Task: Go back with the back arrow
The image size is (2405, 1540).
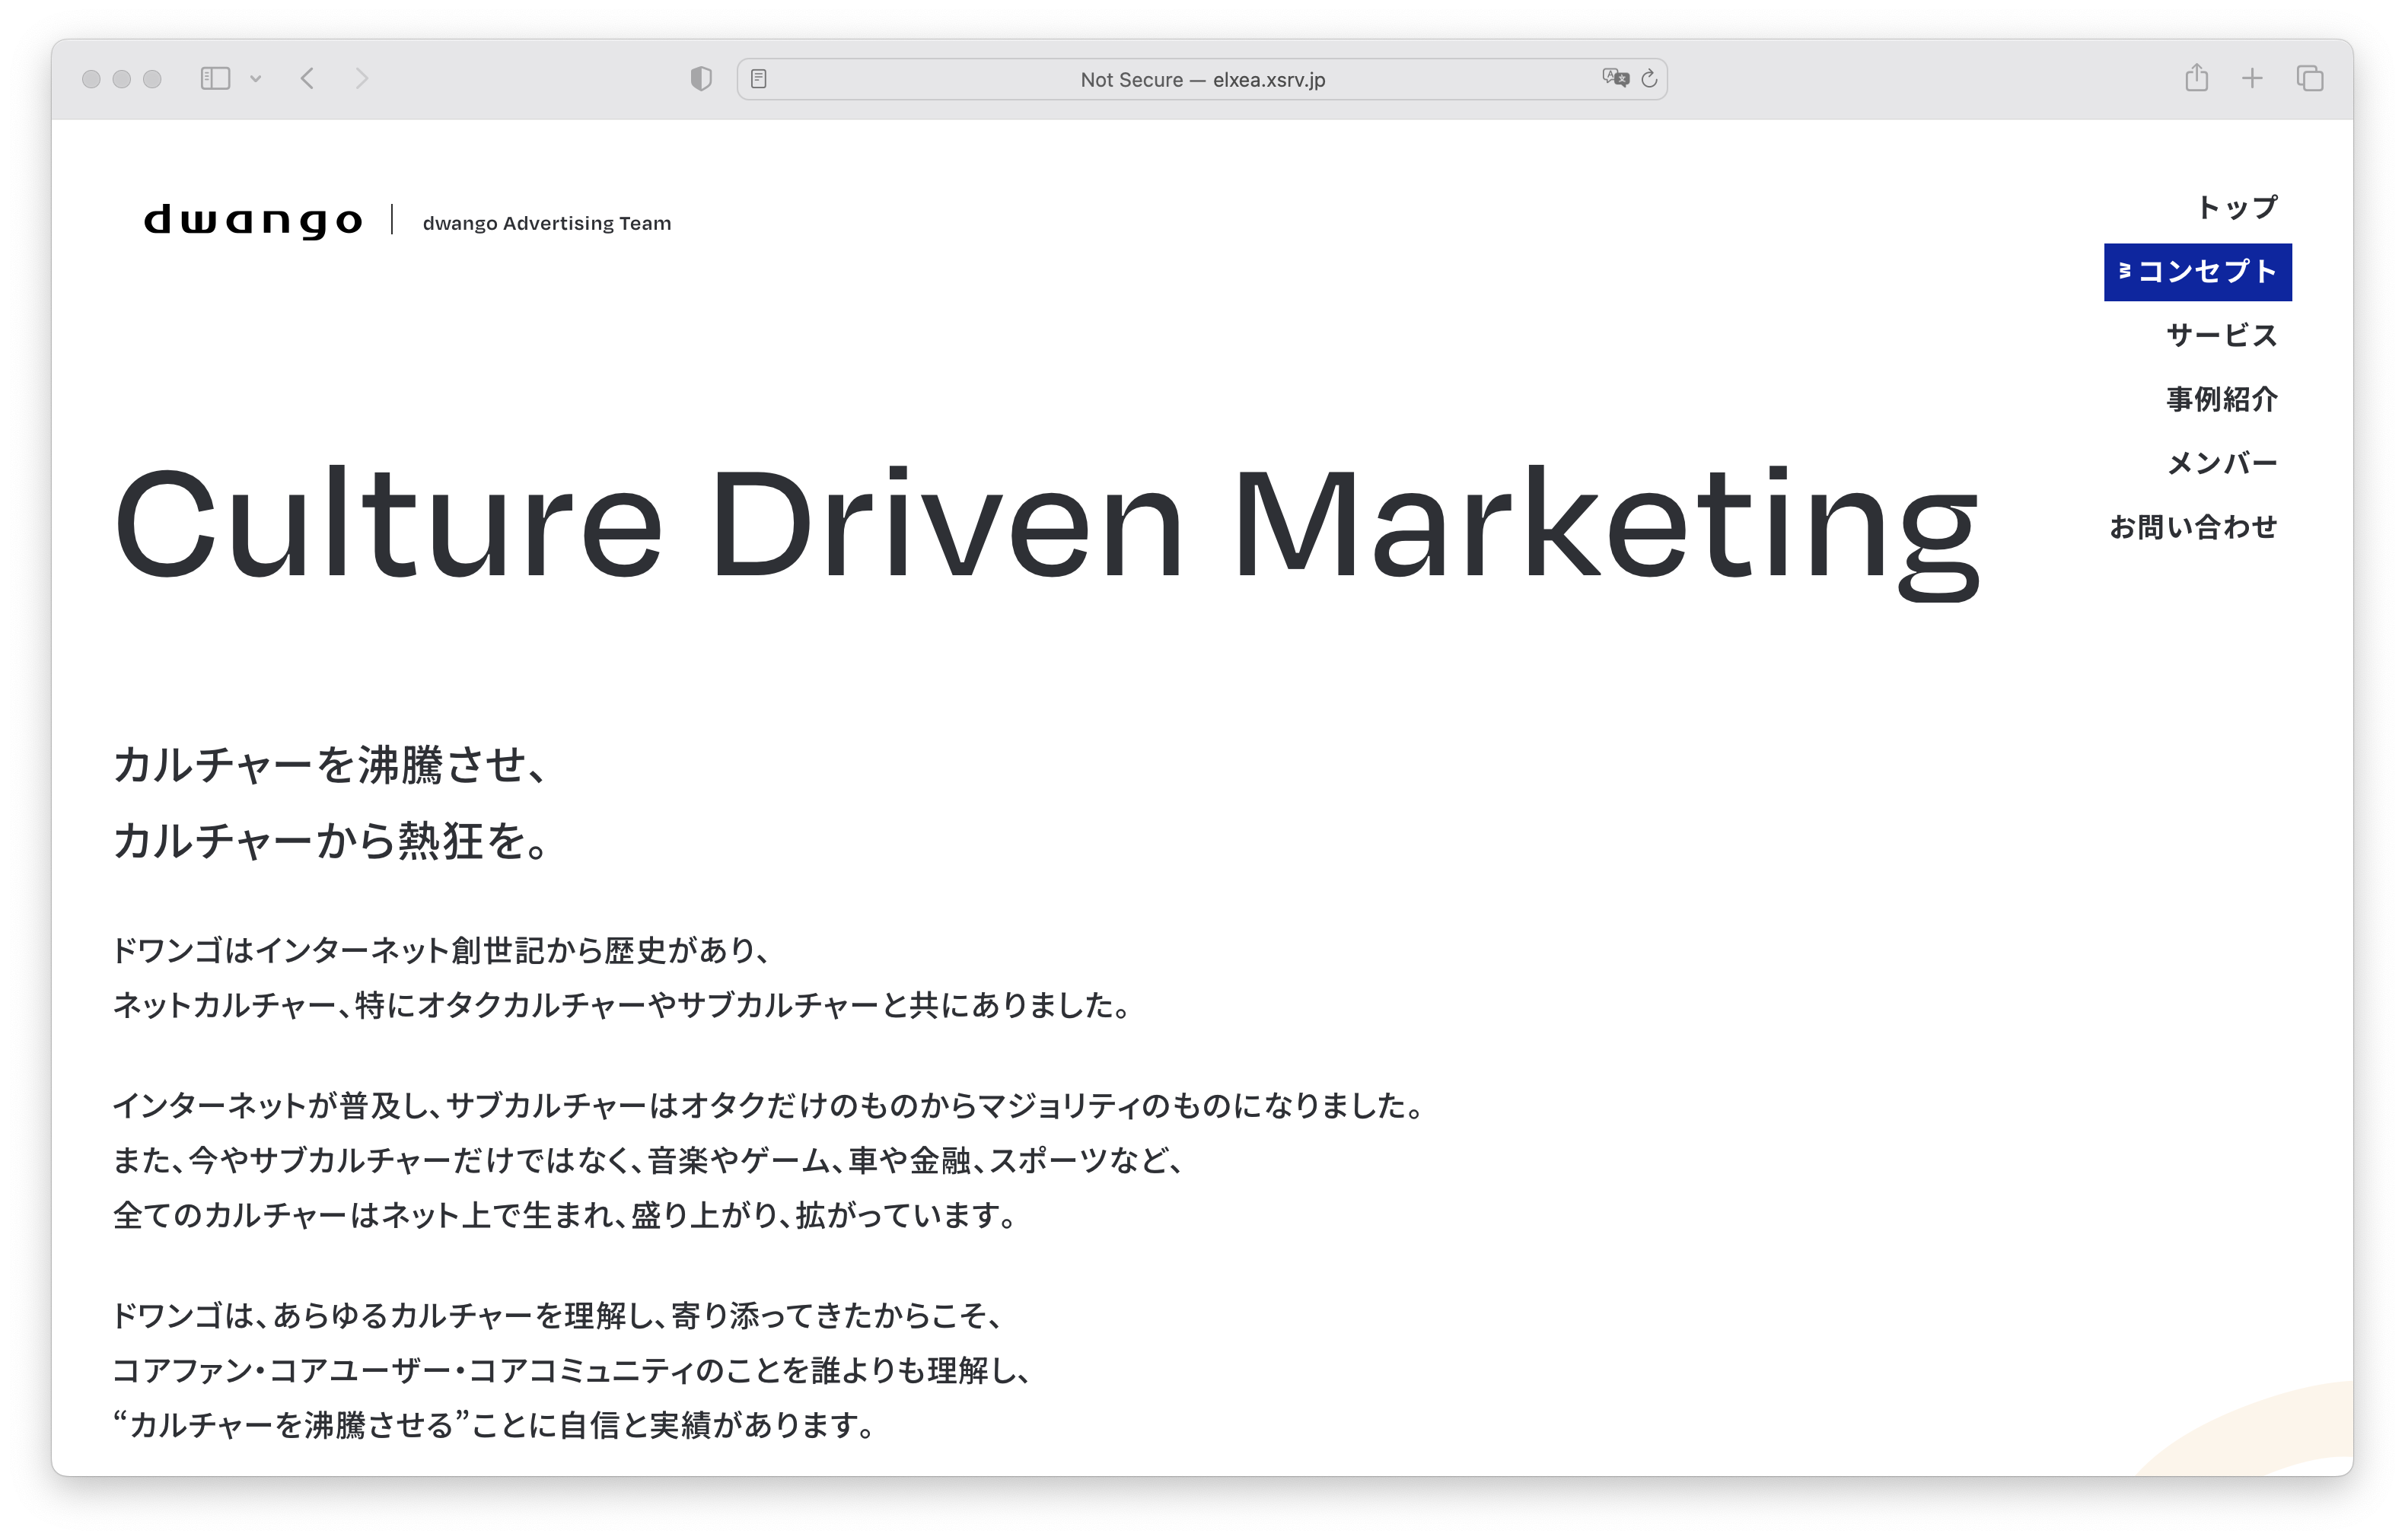Action: coord(307,78)
